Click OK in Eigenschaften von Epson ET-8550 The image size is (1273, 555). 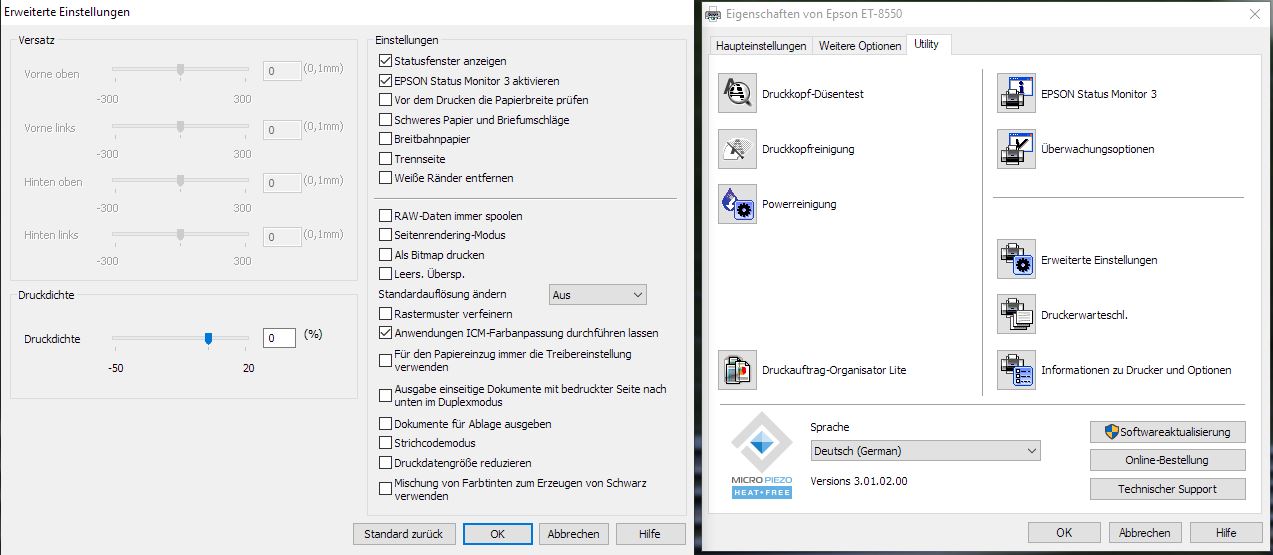tap(1064, 533)
